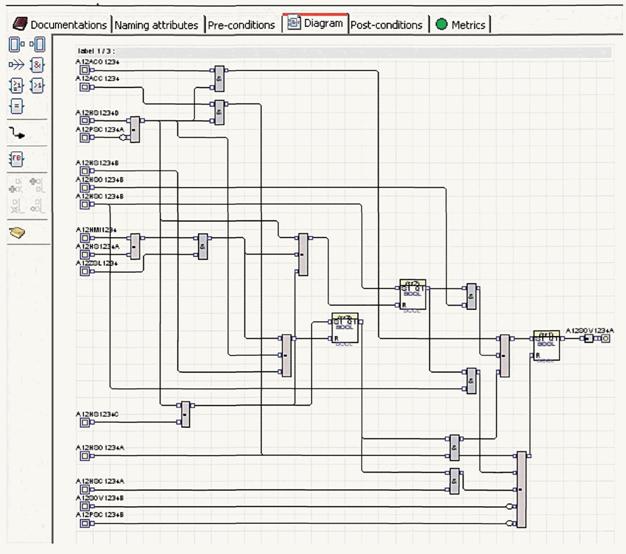Select the tall multi-input gate at bottom right
The height and width of the screenshot is (554, 626).
[519, 489]
